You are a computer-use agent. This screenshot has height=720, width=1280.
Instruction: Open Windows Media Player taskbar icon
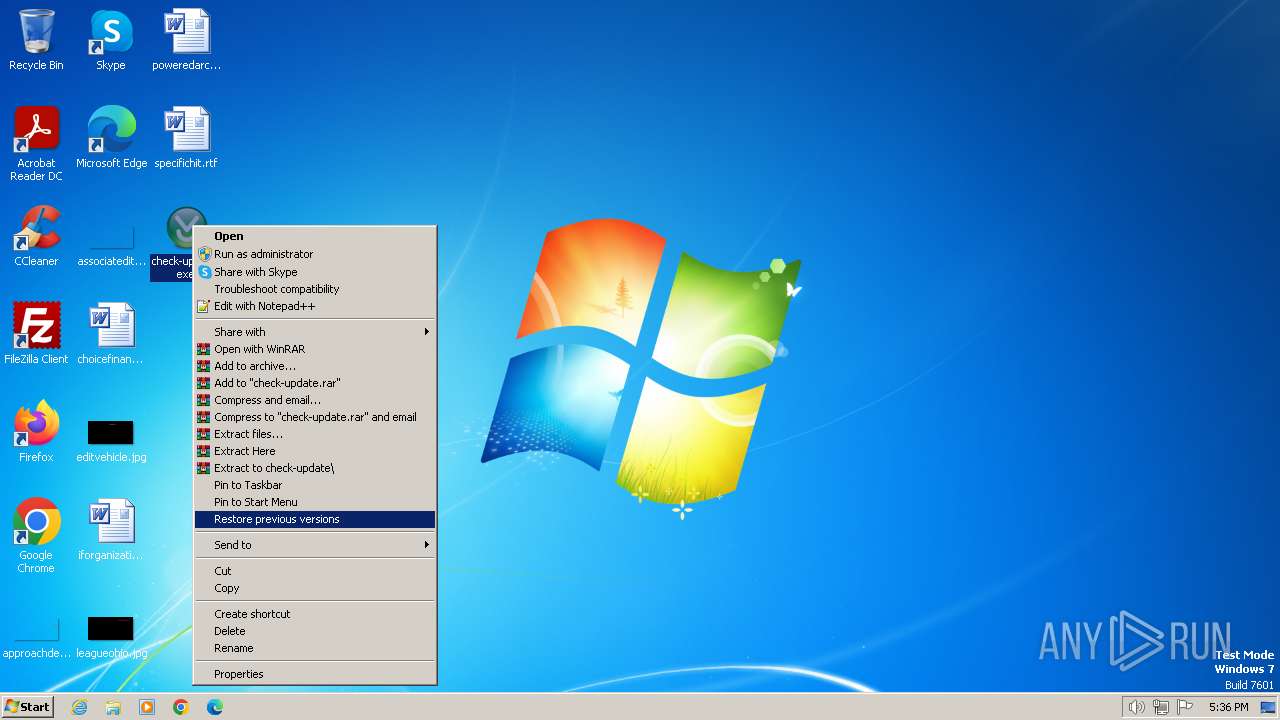147,707
